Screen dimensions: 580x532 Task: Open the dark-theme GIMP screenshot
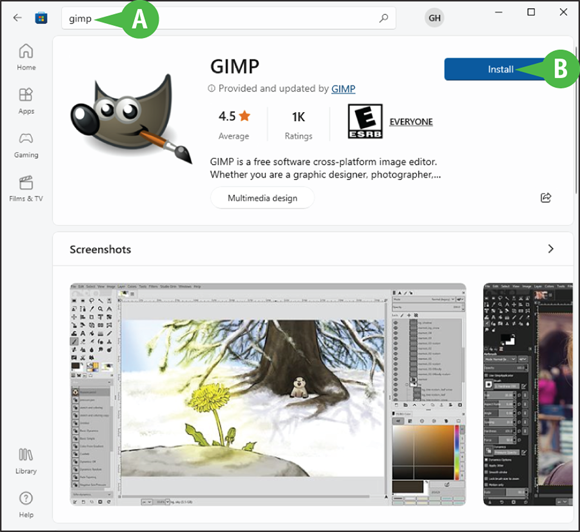[x=528, y=394]
